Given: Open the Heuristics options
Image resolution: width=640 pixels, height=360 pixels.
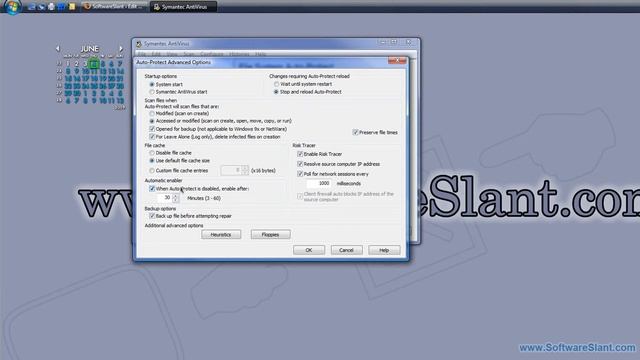Looking at the screenshot, I should click(x=221, y=235).
